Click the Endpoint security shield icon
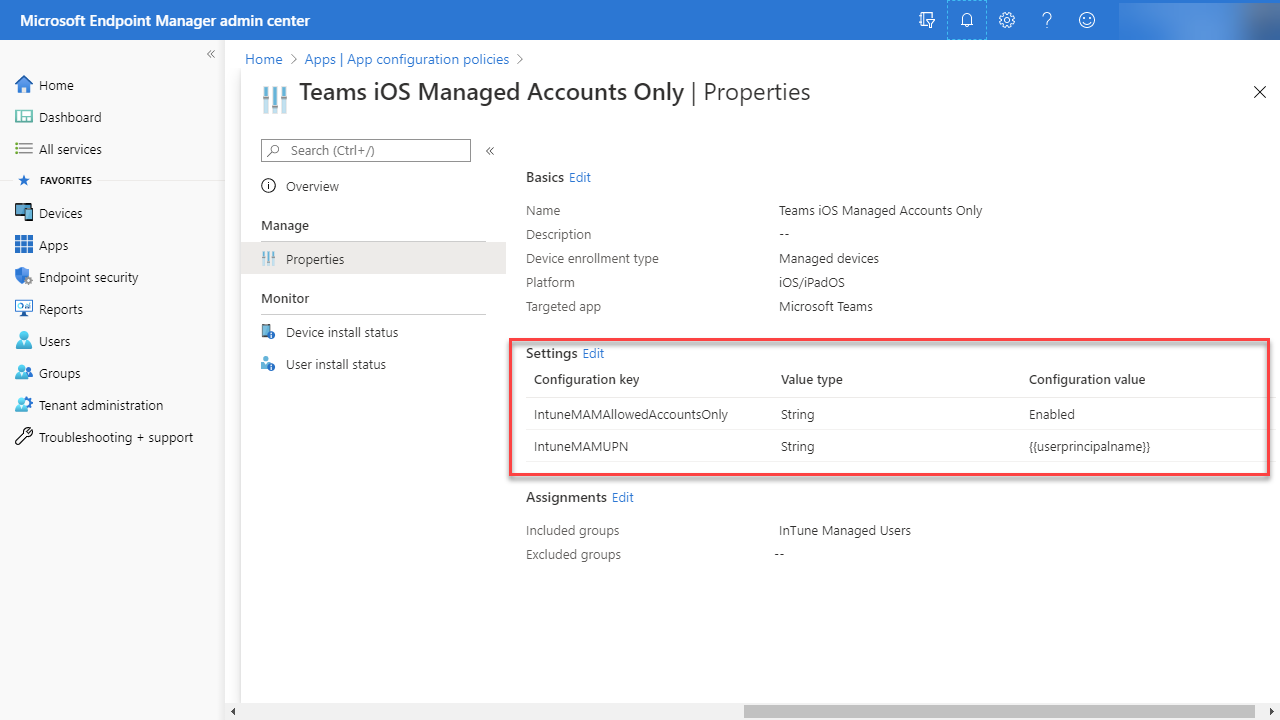This screenshot has height=720, width=1280. pos(24,277)
